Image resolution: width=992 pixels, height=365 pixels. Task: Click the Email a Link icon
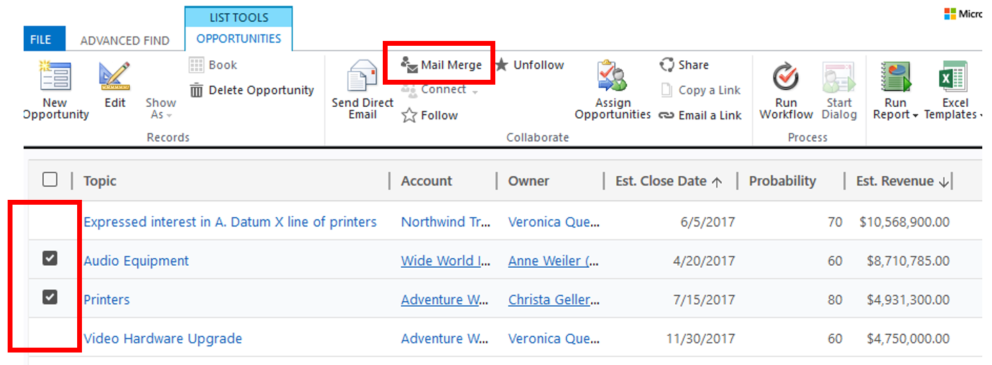(666, 115)
